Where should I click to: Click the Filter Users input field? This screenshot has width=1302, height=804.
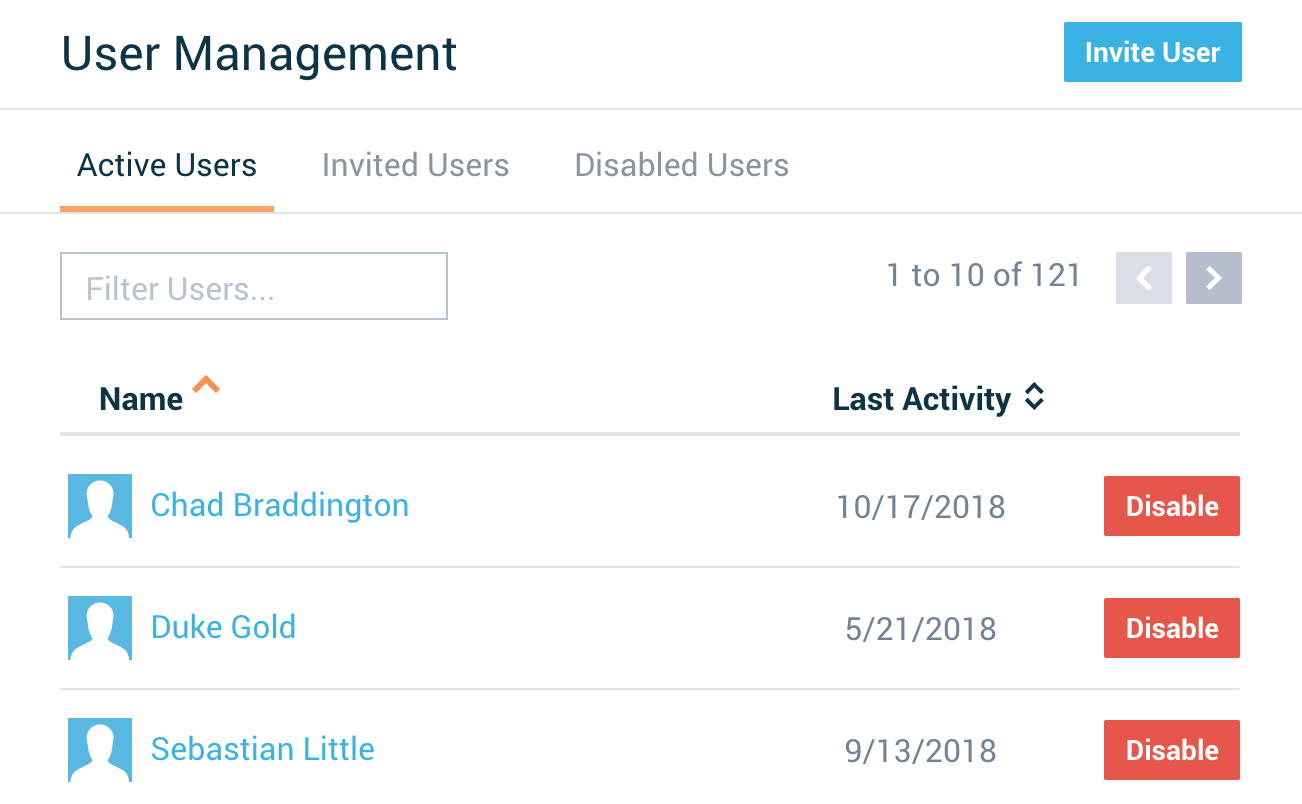click(x=253, y=286)
